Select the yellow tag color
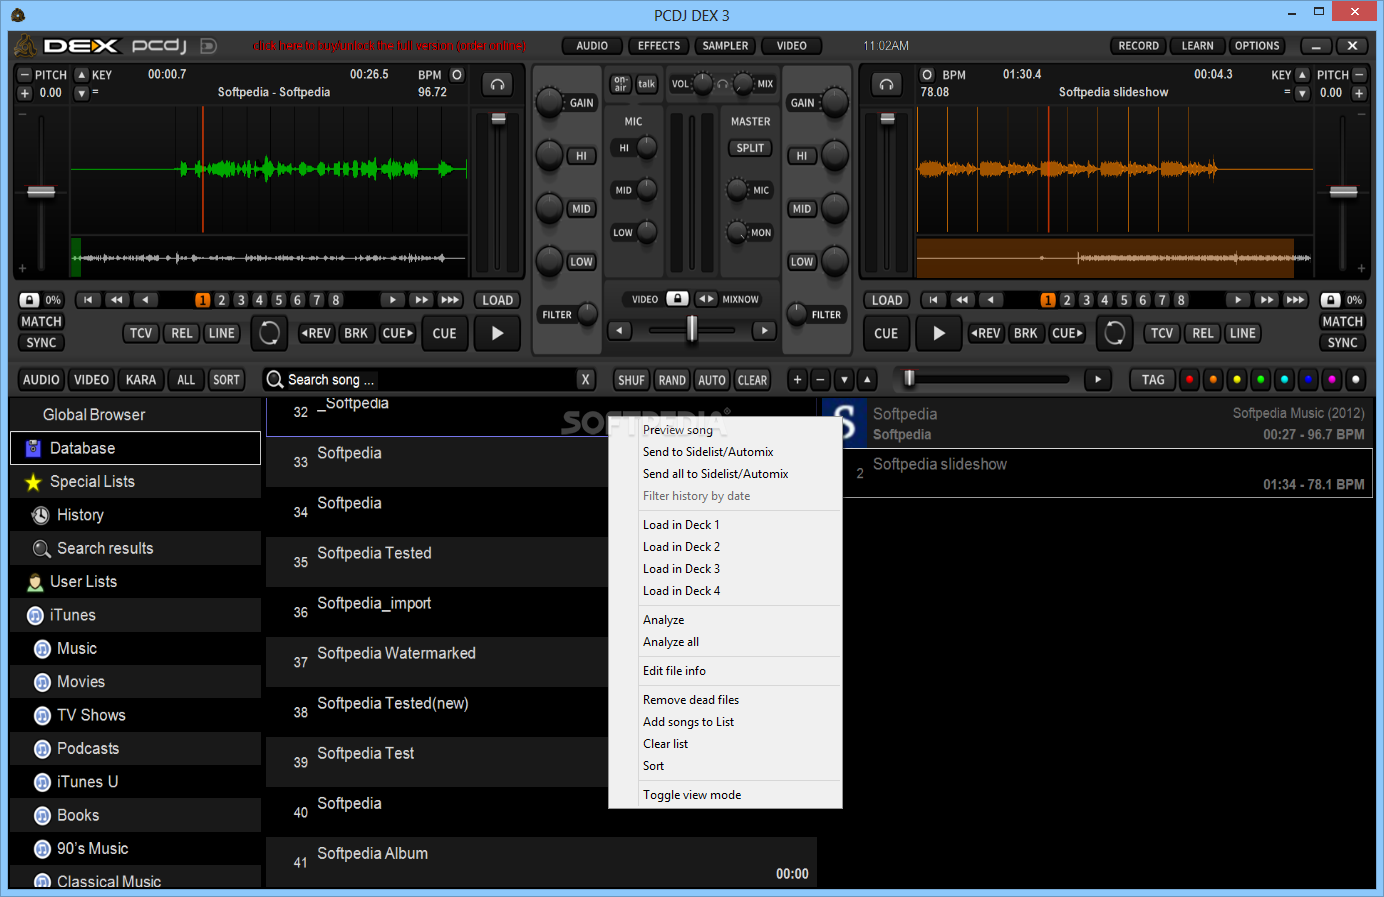 coord(1237,380)
